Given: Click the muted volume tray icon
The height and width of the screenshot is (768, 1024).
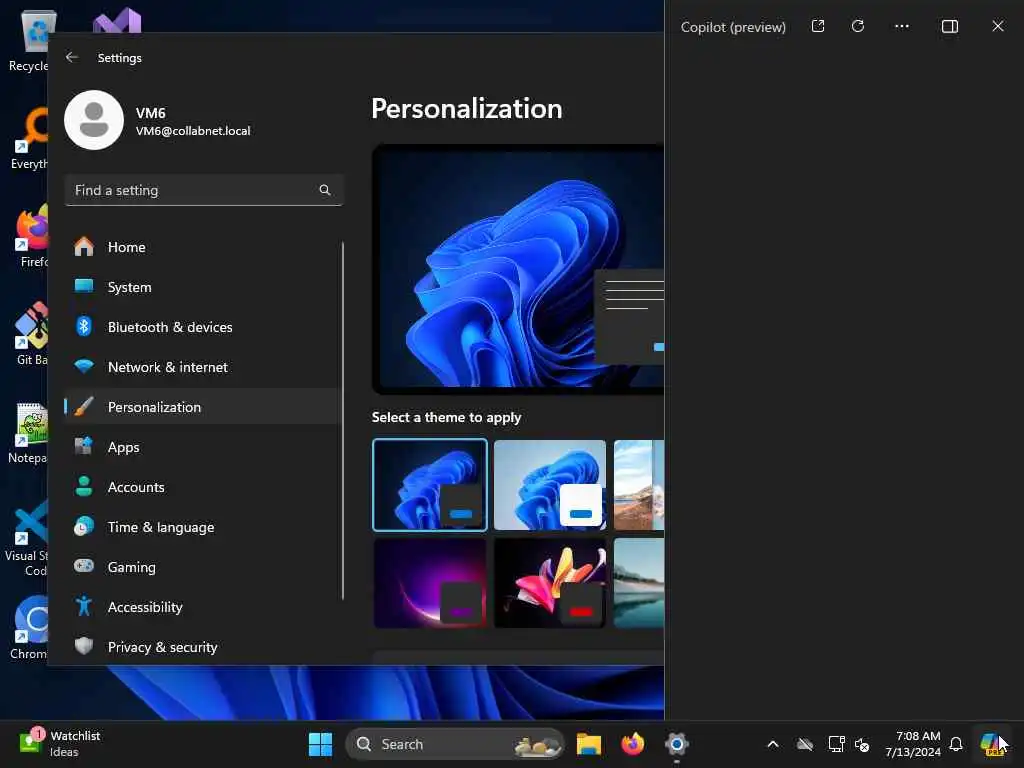Looking at the screenshot, I should (862, 744).
